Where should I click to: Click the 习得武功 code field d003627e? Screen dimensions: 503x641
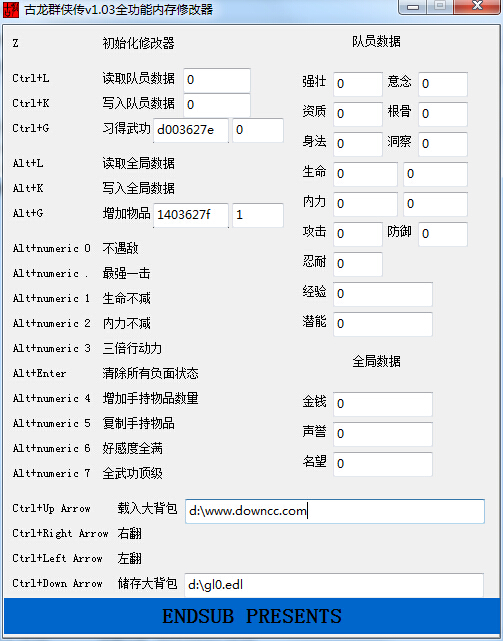click(x=191, y=130)
